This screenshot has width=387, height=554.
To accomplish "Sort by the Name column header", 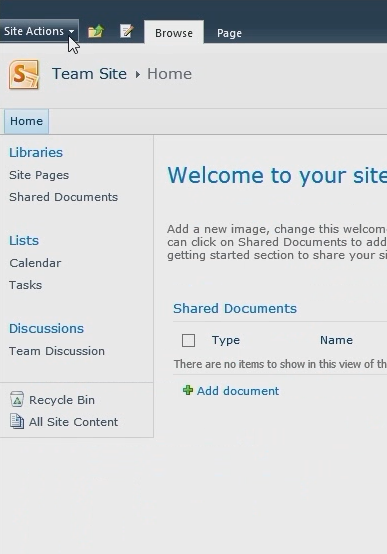I will 336,340.
